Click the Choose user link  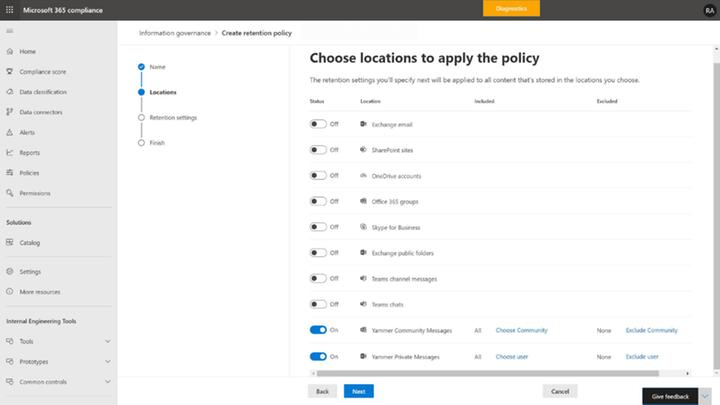512,357
